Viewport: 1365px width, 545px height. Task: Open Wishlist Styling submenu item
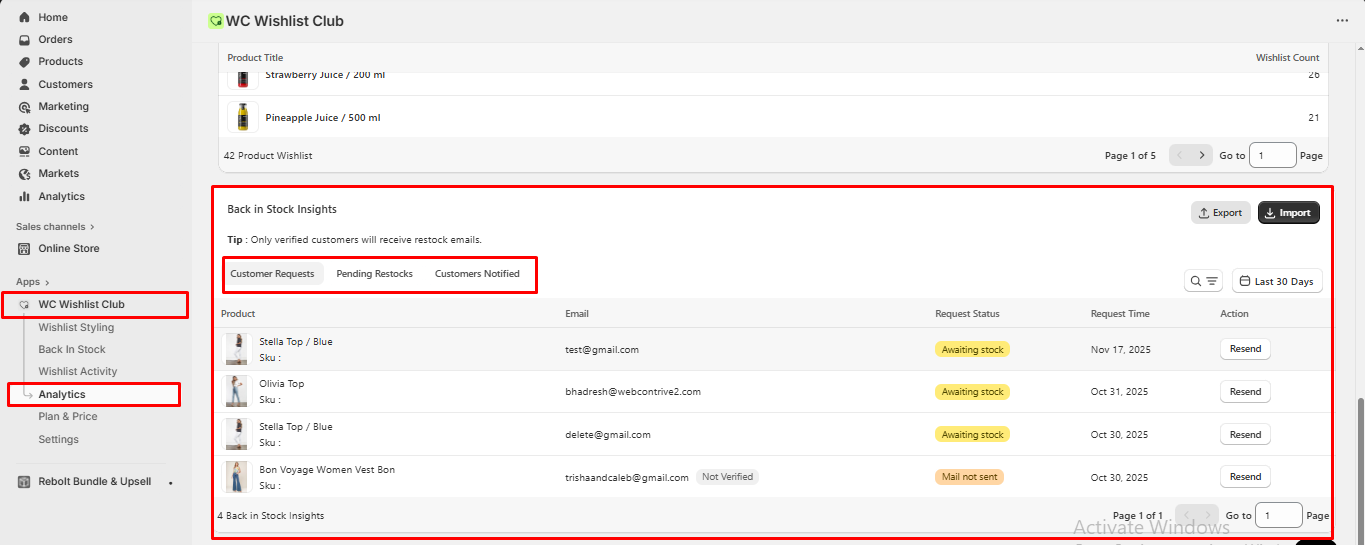76,328
